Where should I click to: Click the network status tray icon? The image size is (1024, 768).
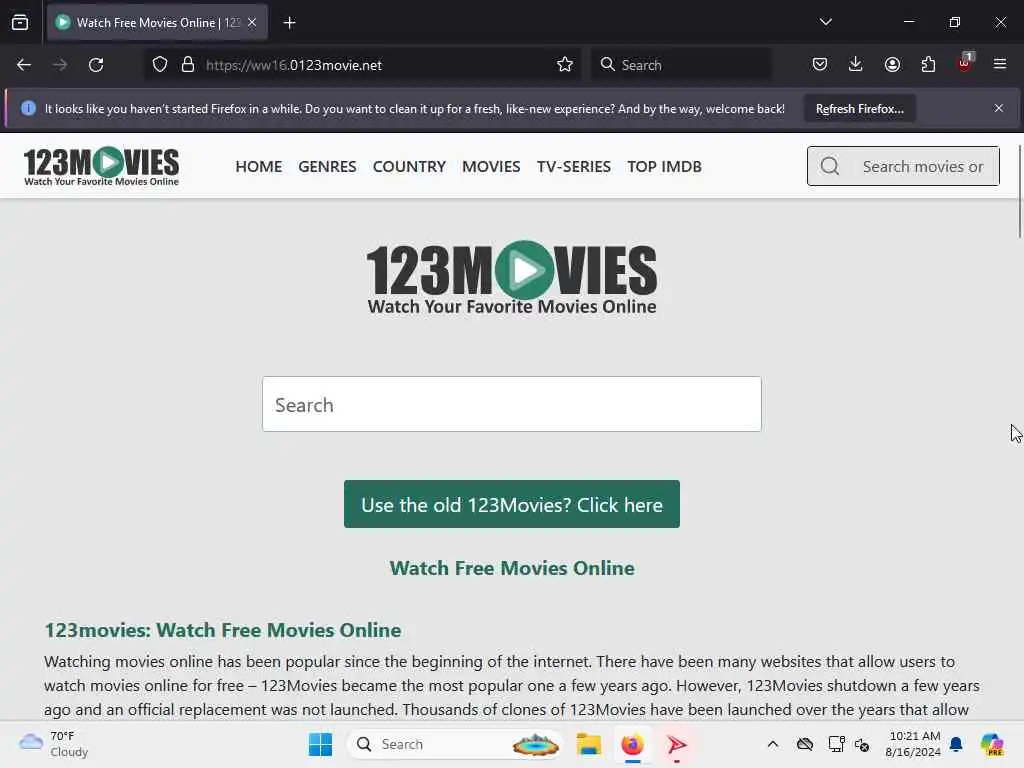tap(836, 744)
